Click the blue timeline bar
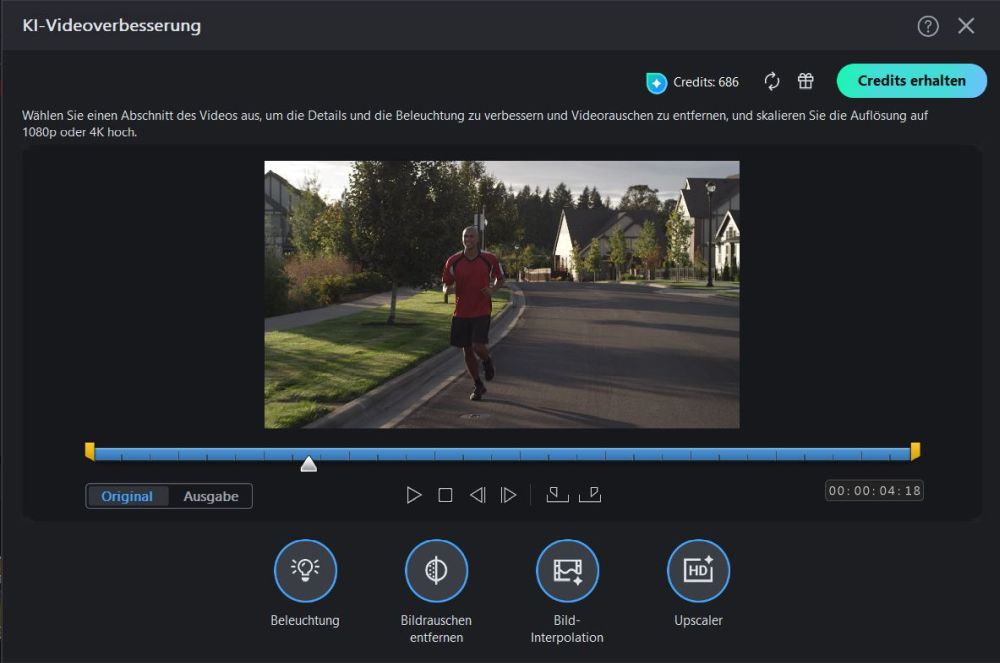 tap(503, 454)
